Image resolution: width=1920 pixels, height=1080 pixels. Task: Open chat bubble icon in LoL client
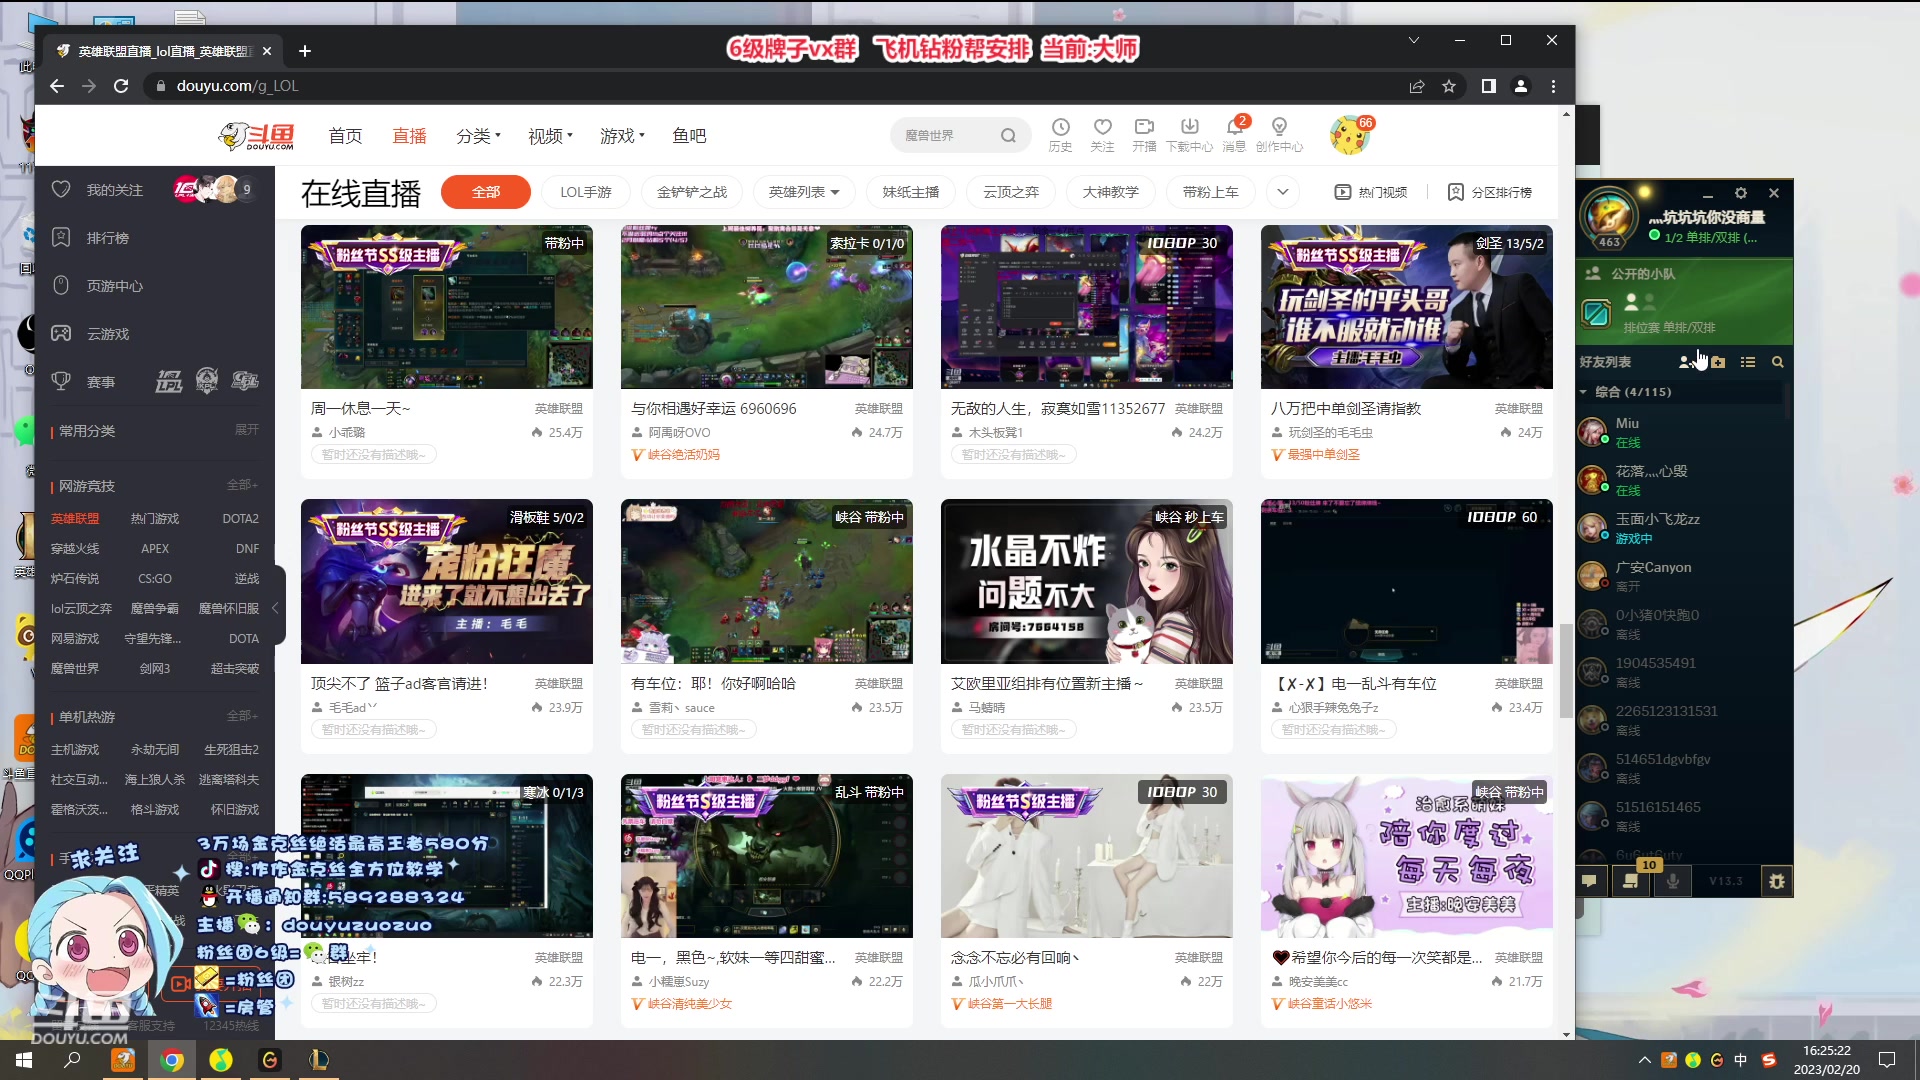[x=1589, y=881]
